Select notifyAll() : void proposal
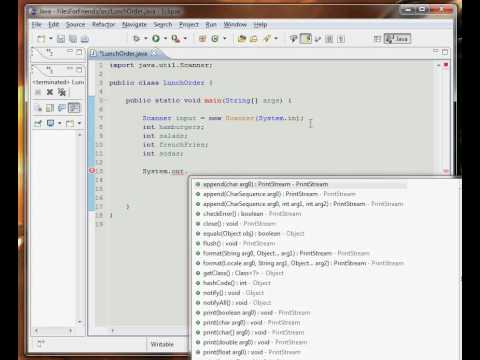 point(237,303)
